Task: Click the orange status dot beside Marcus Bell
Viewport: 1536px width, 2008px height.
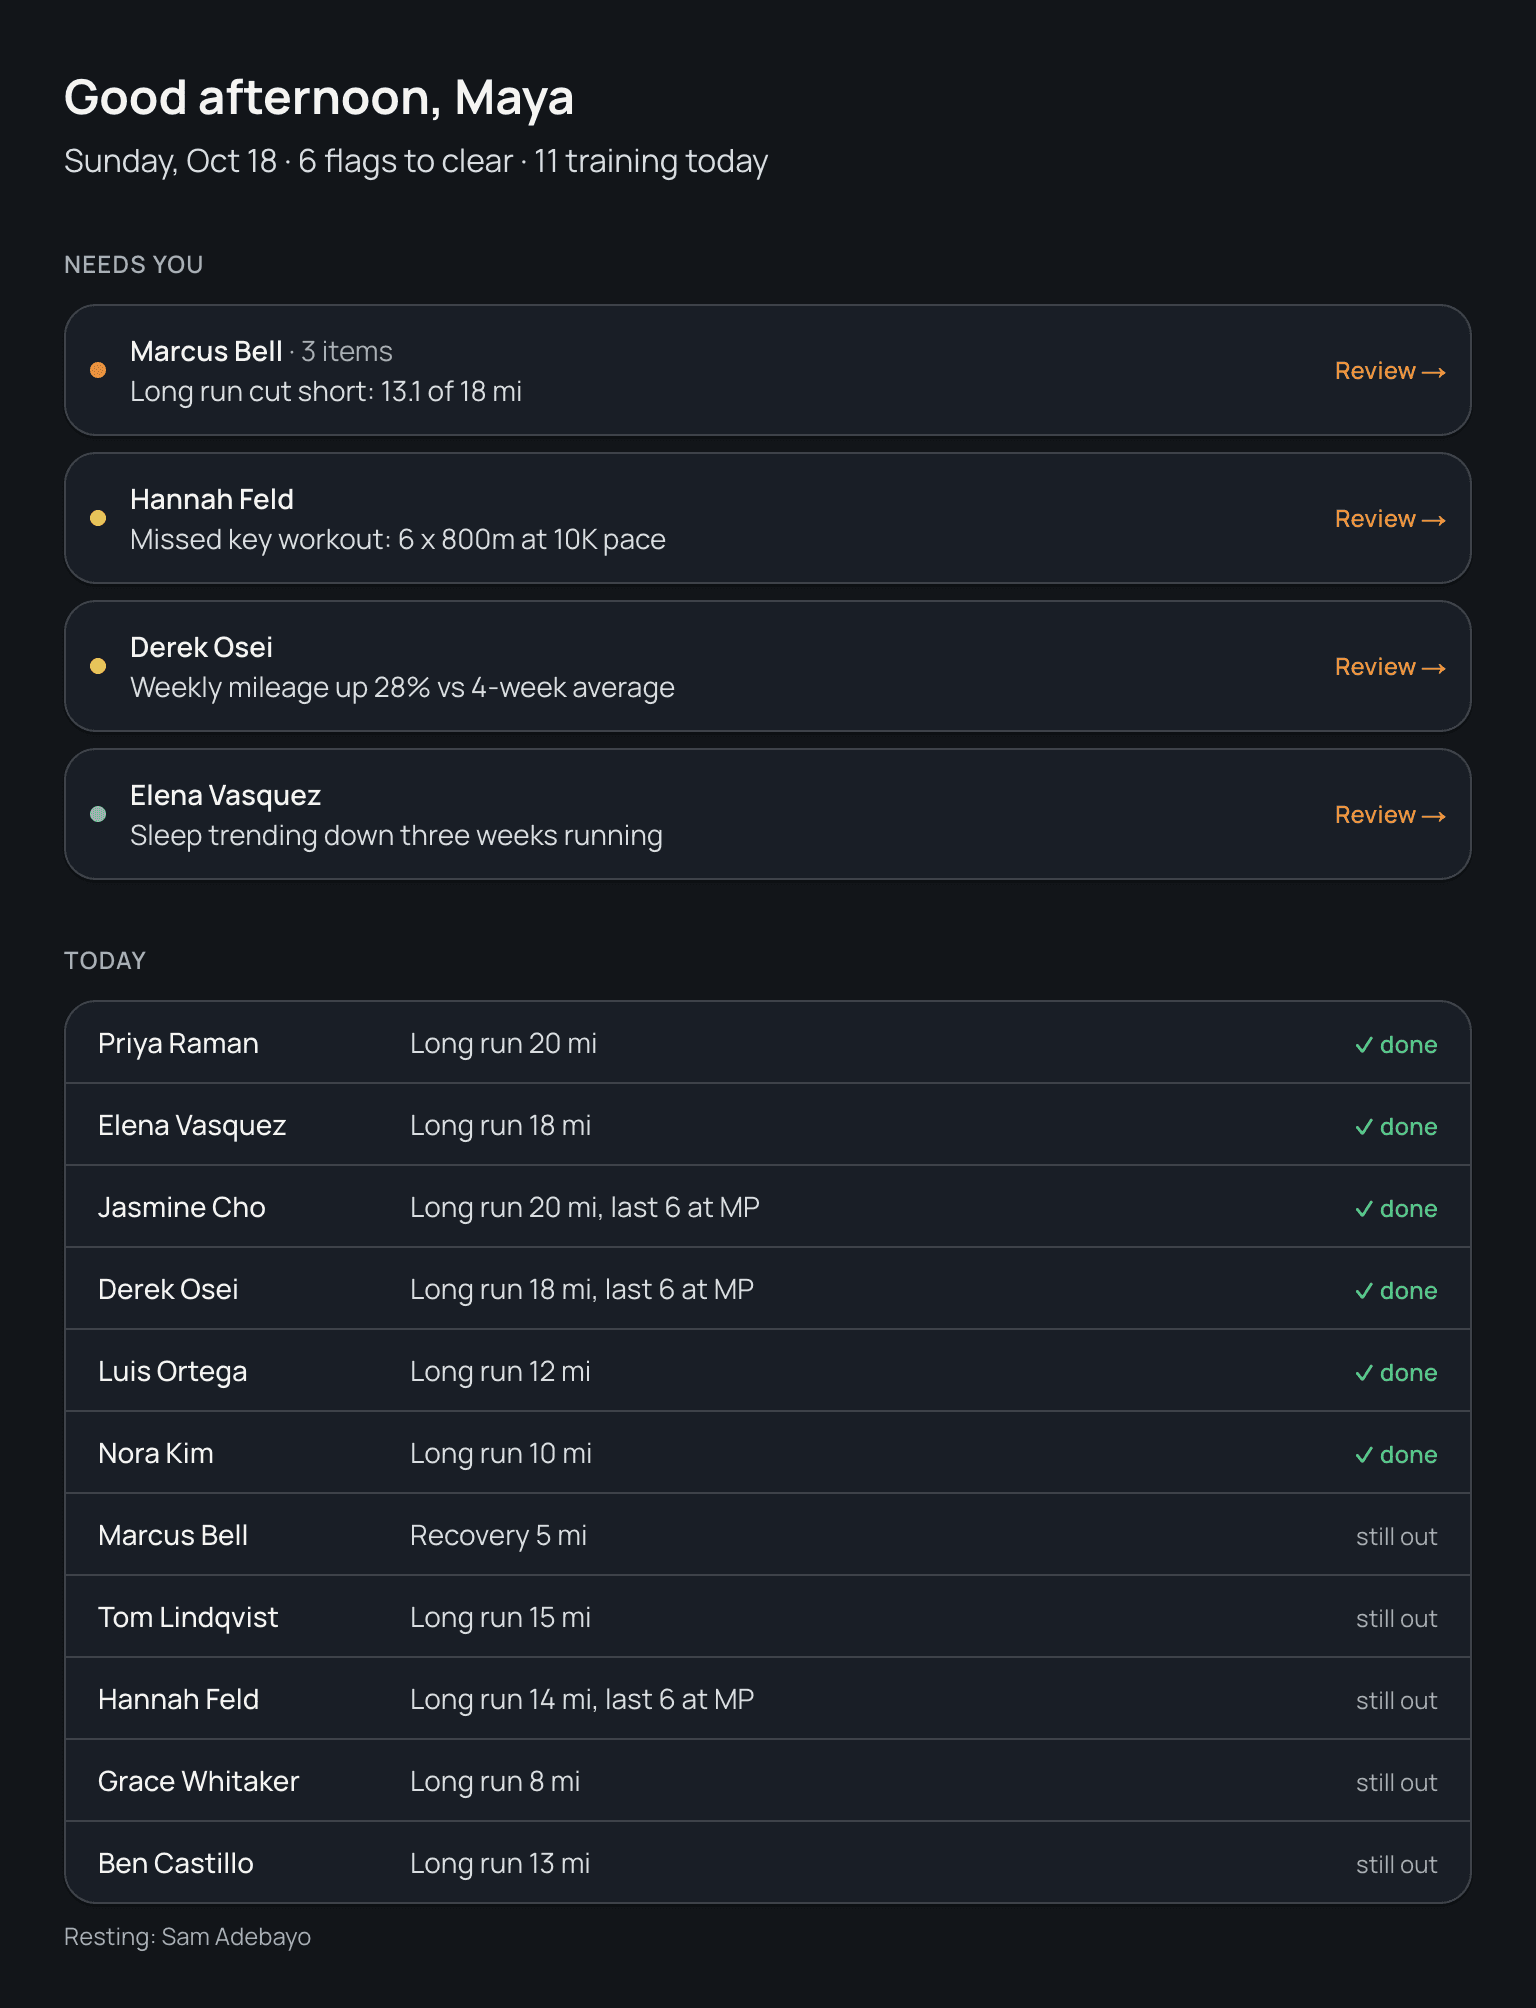Action: click(x=98, y=370)
